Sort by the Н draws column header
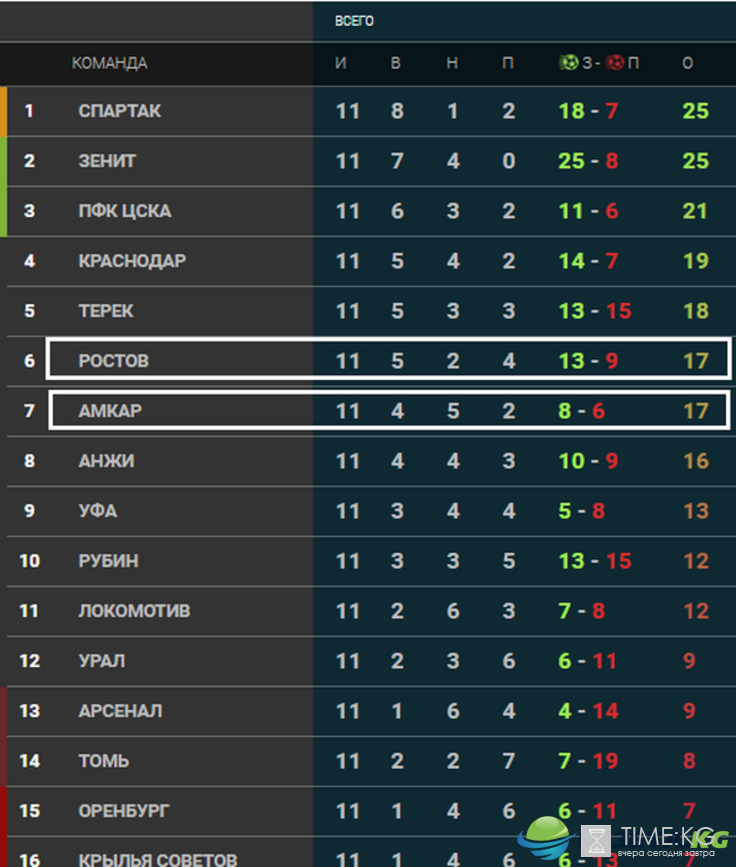Image resolution: width=736 pixels, height=867 pixels. tap(452, 63)
